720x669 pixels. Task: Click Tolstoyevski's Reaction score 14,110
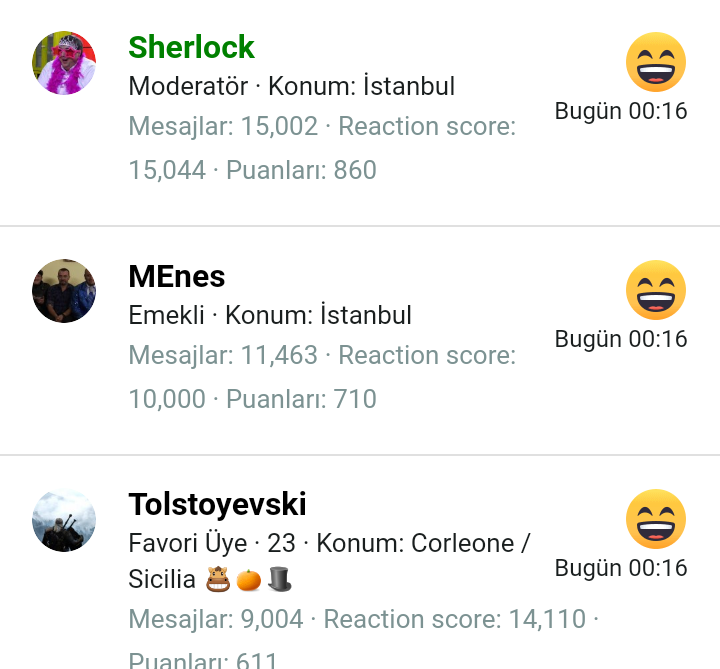coord(547,619)
